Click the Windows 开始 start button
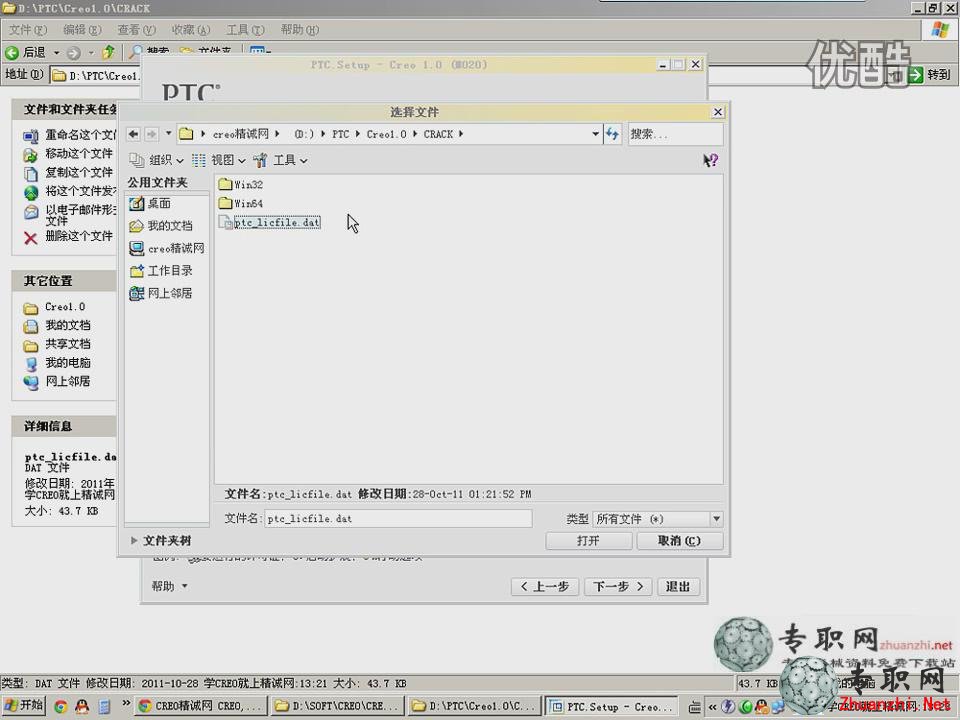Screen dimensions: 960x720 (x=23, y=706)
